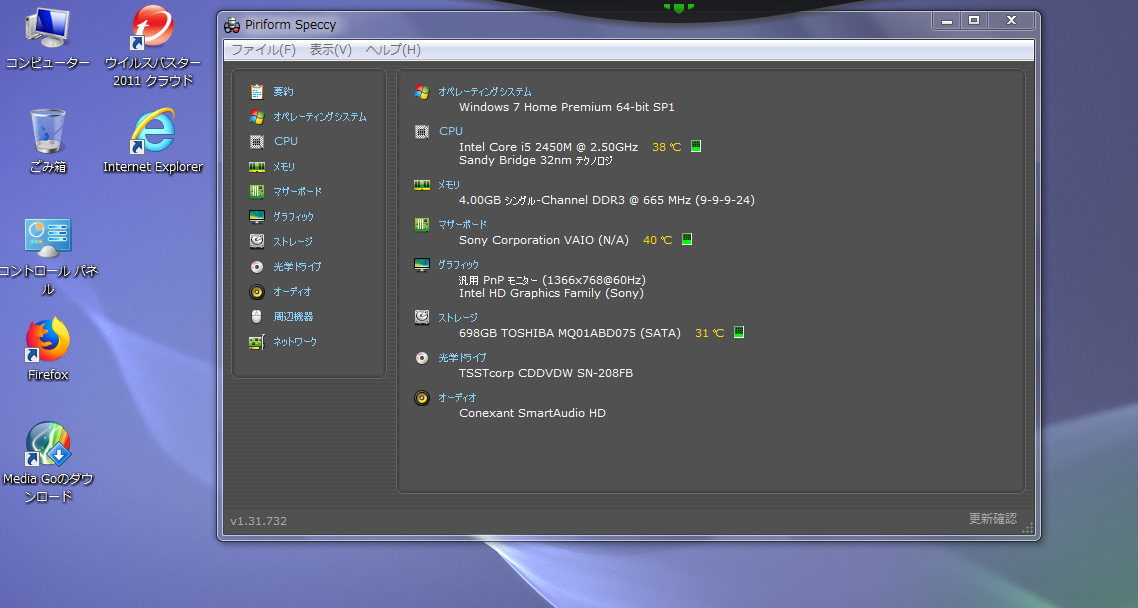The width and height of the screenshot is (1138, 608).
Task: Select the Internet Explorer desktop shortcut
Action: pyautogui.click(x=153, y=141)
